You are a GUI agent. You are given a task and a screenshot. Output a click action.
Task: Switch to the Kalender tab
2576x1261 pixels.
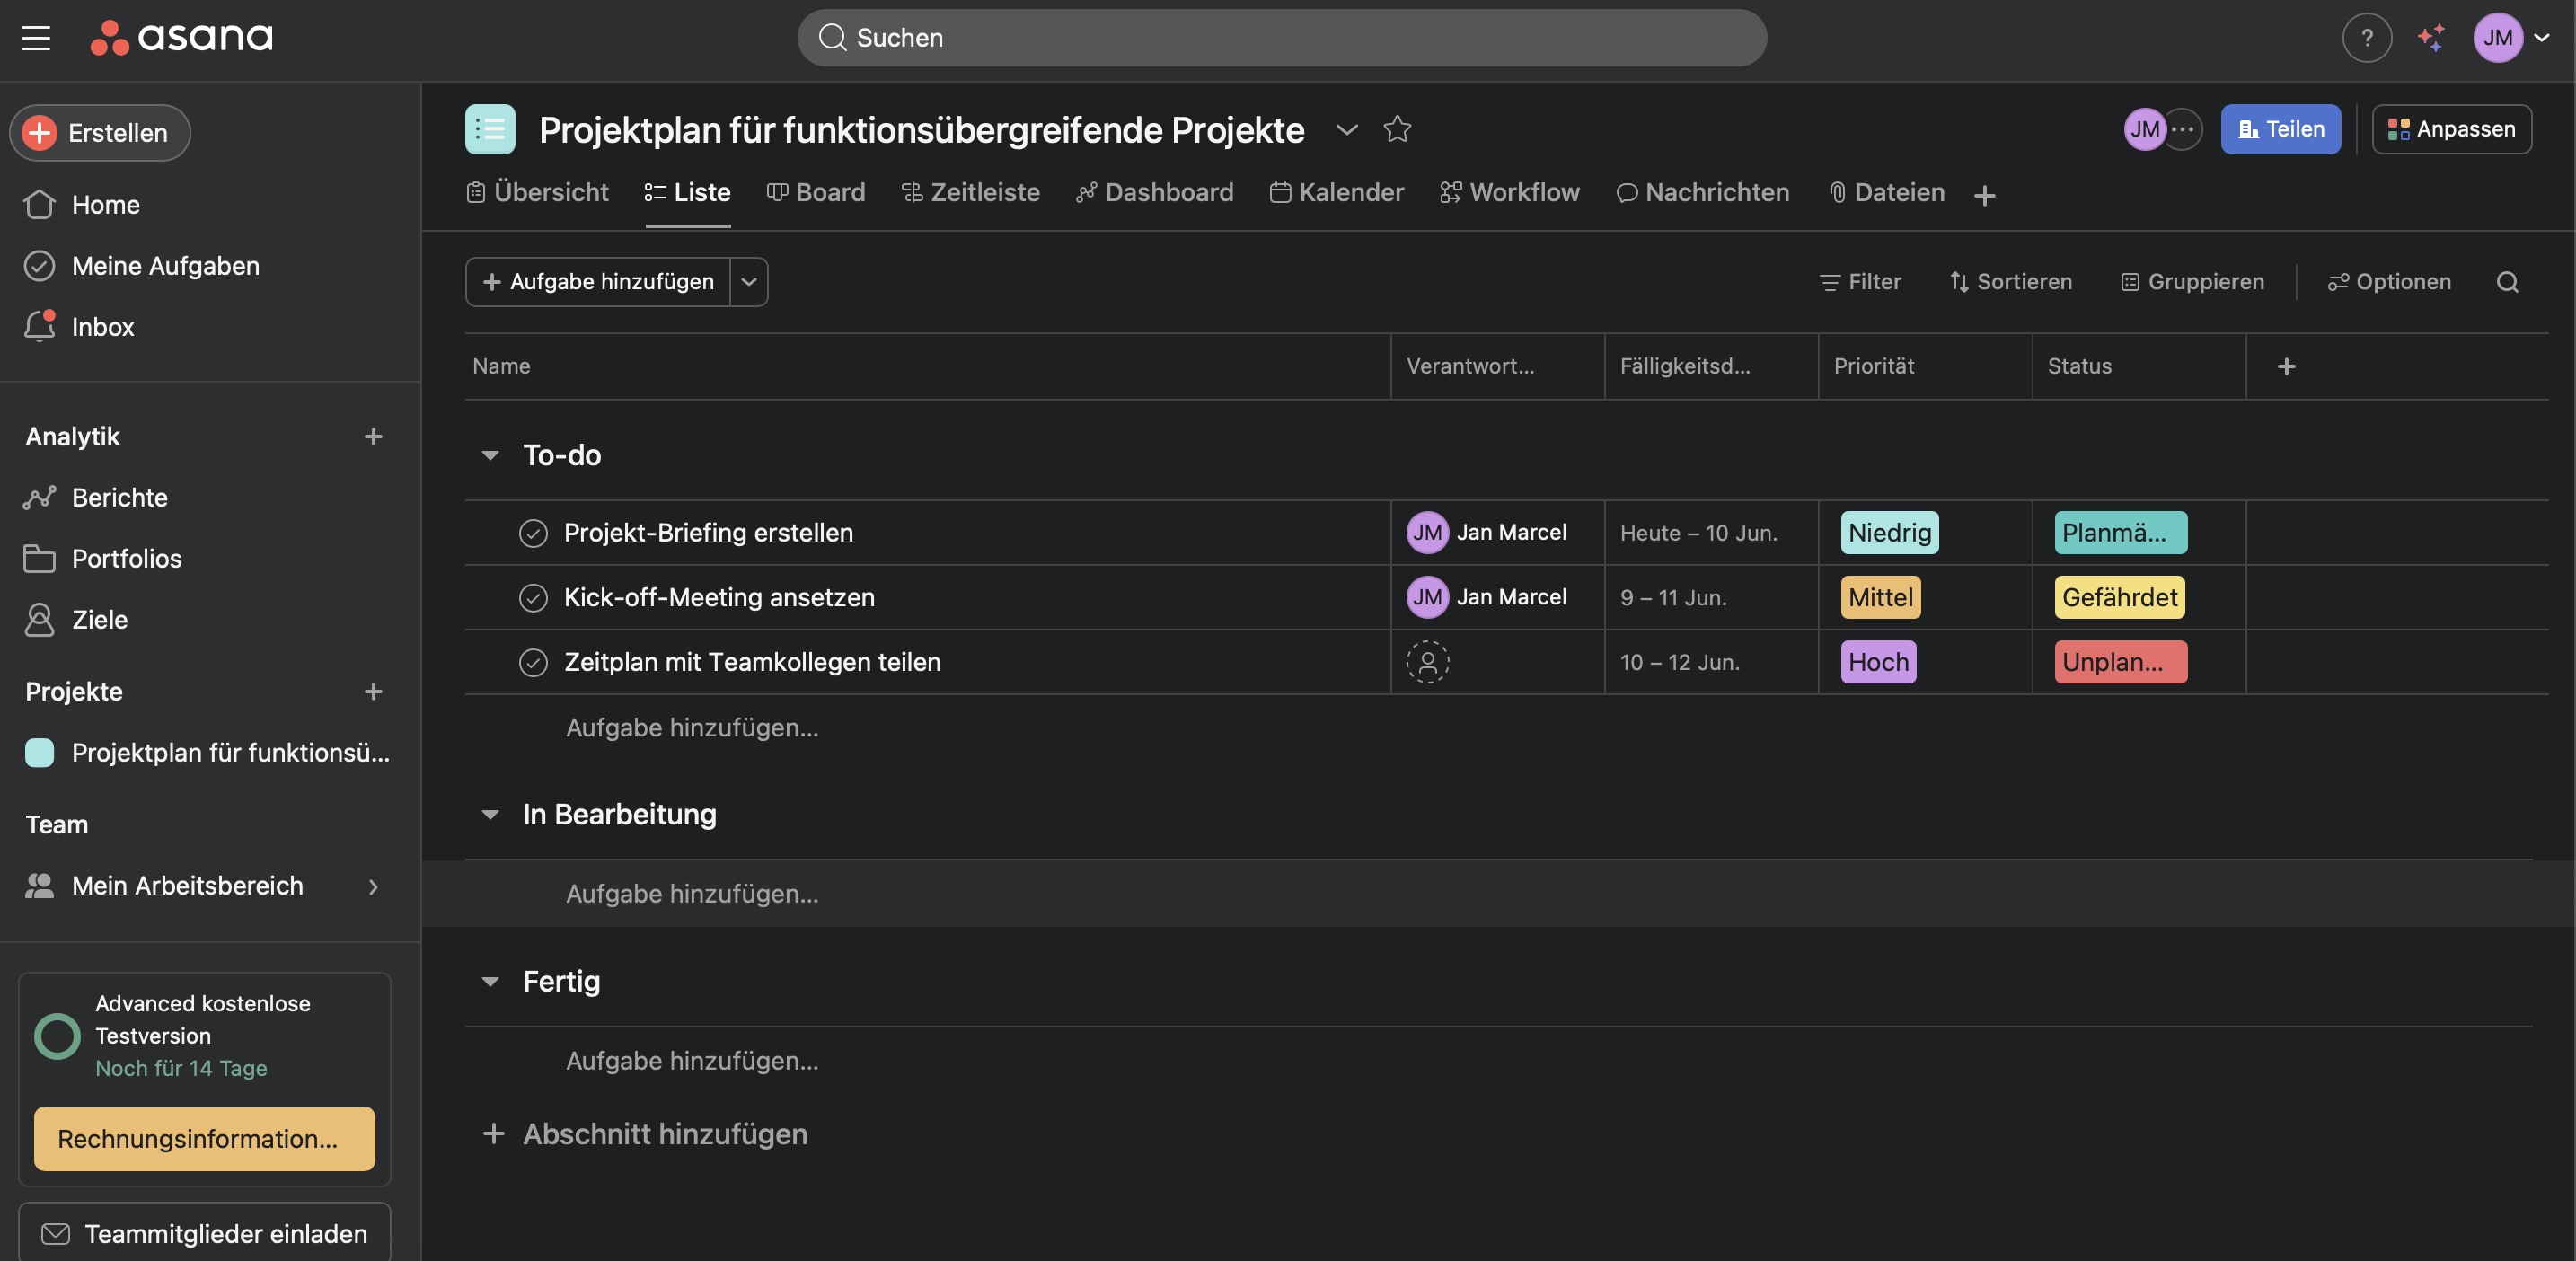[1337, 193]
